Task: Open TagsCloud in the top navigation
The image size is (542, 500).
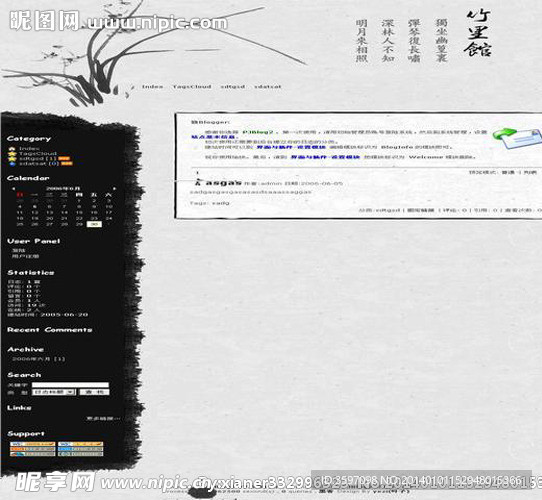Action: (192, 86)
